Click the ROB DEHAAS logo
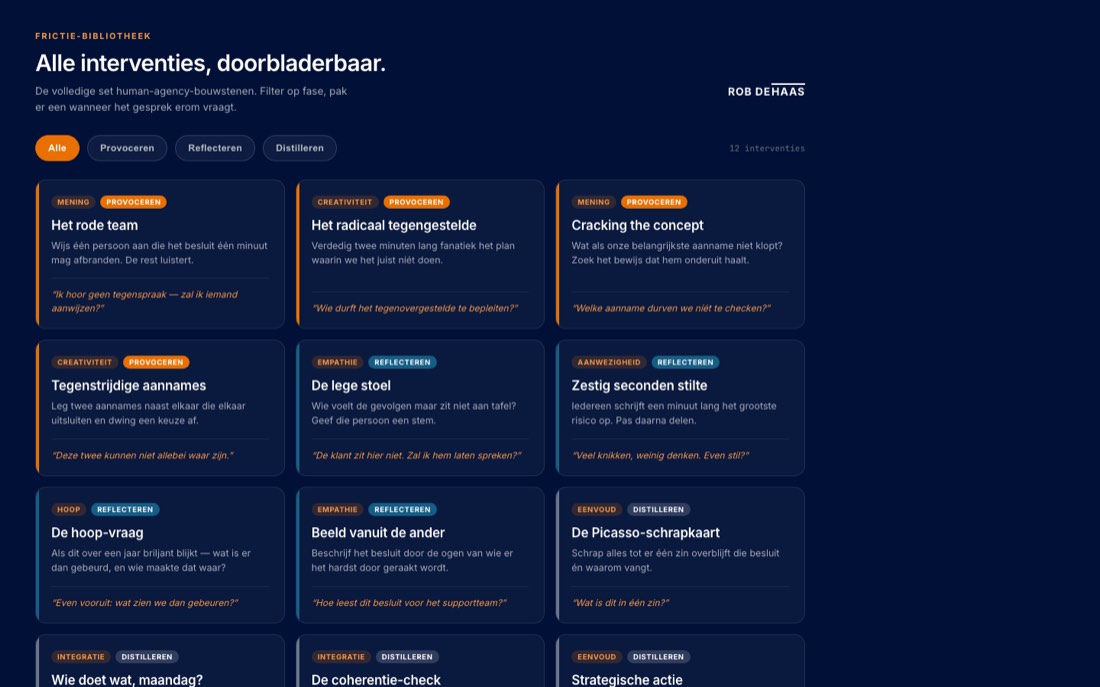The width and height of the screenshot is (1100, 687). coord(766,91)
